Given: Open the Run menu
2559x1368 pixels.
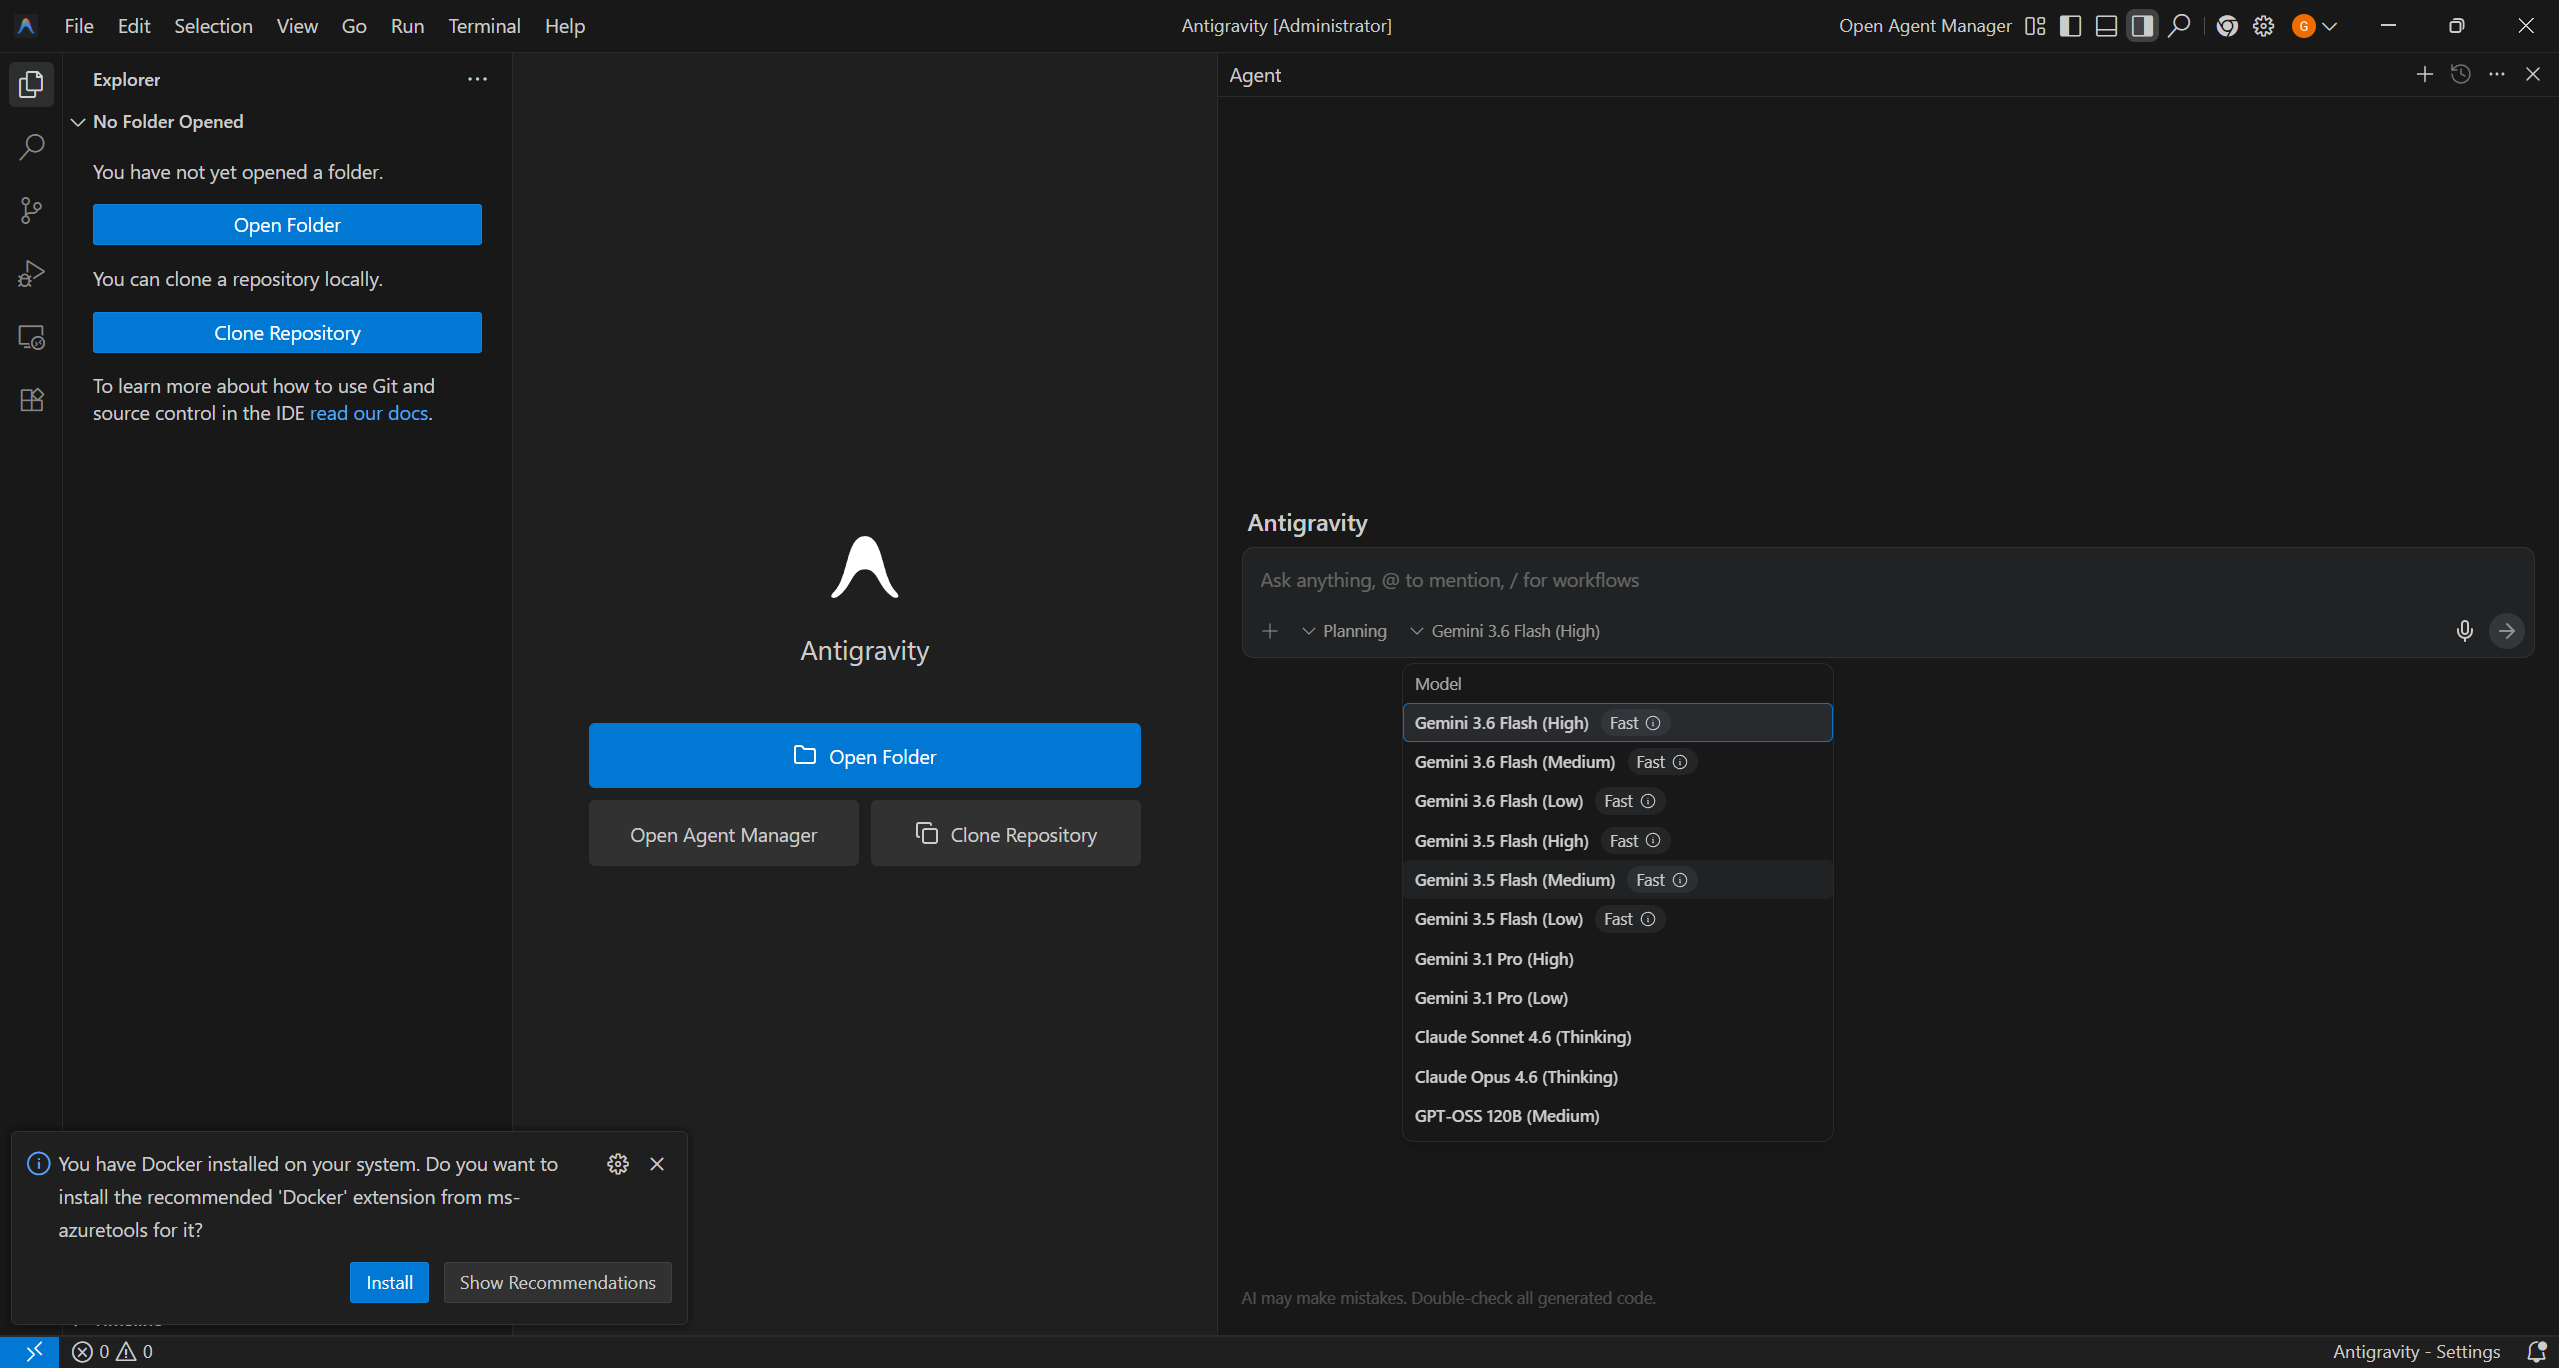Looking at the screenshot, I should 407,26.
